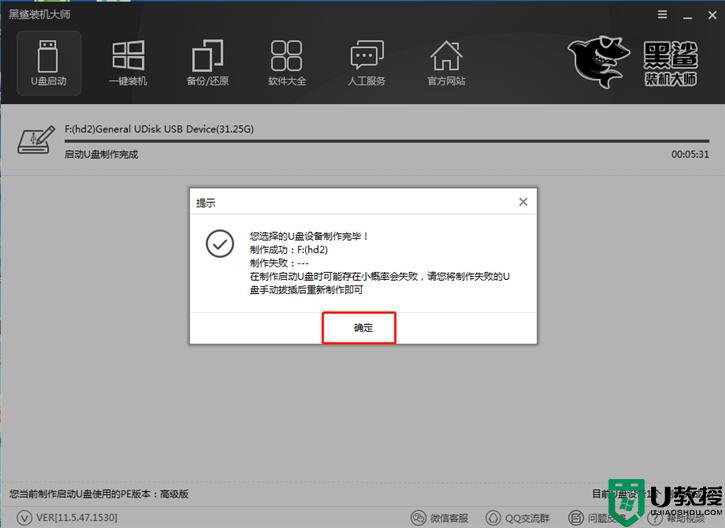Click the device name F:(hd2)General UDisk text
The width and height of the screenshot is (725, 528).
[x=159, y=129]
